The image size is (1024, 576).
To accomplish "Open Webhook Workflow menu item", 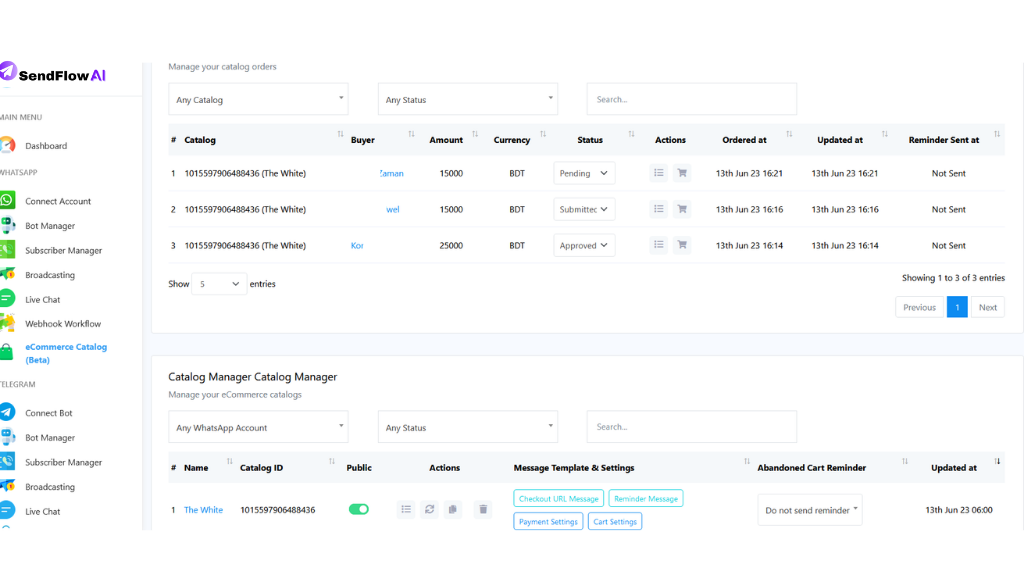I will click(63, 324).
